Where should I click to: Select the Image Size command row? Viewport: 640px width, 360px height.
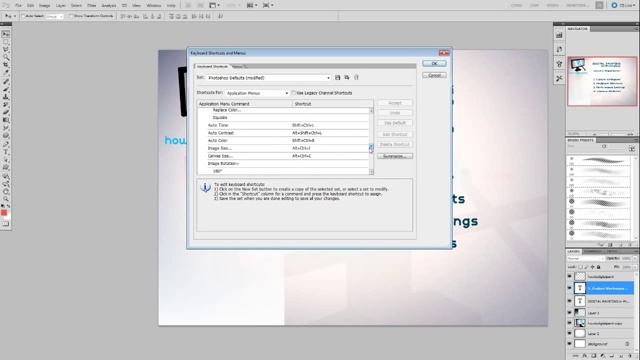coord(283,148)
